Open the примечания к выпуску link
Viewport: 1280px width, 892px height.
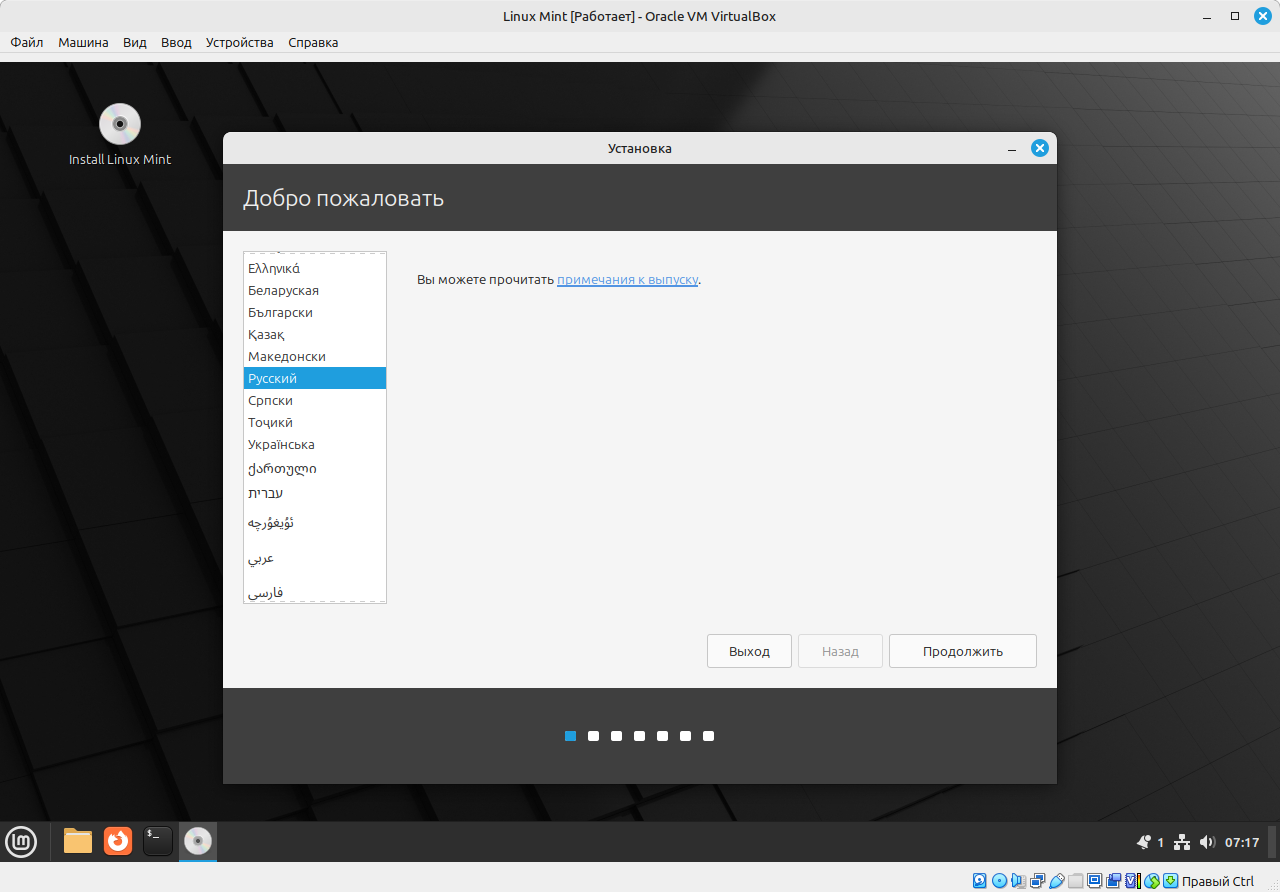point(627,279)
